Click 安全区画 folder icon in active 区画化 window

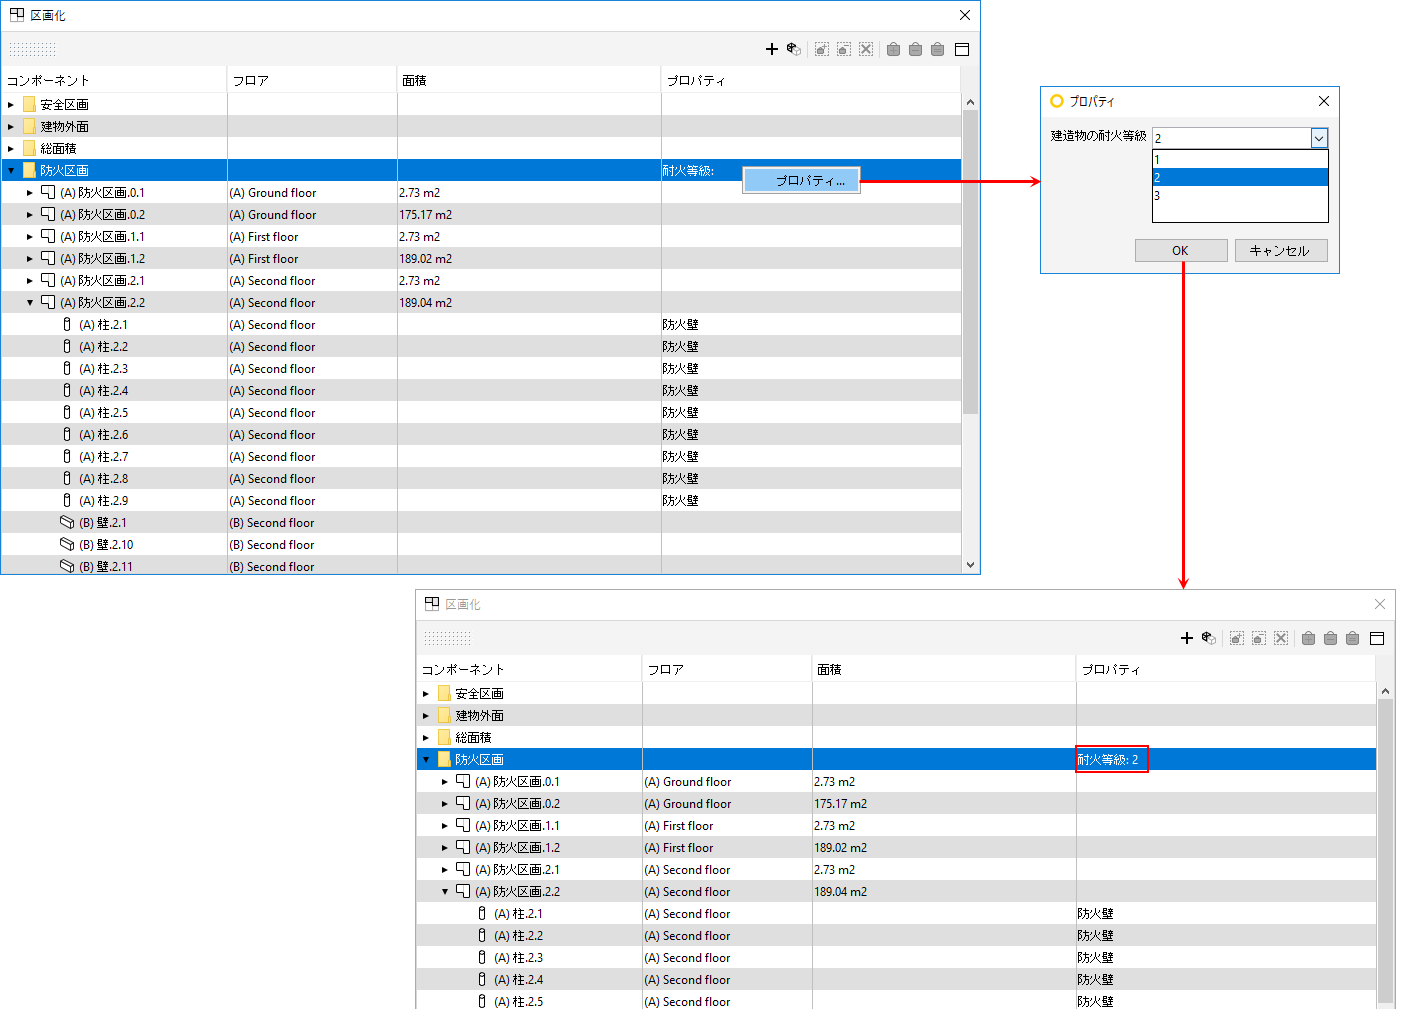pyautogui.click(x=29, y=104)
